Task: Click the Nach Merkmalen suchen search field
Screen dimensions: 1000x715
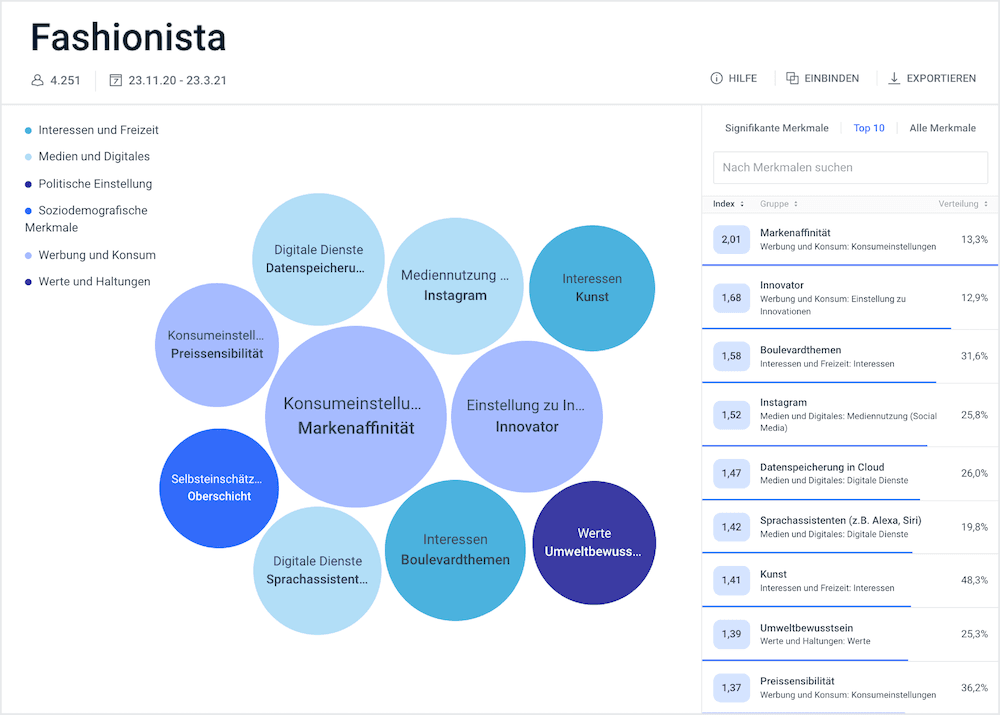Action: 850,167
